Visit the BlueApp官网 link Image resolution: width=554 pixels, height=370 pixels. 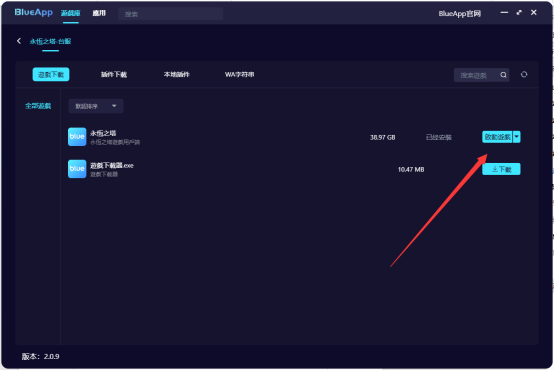[x=460, y=13]
